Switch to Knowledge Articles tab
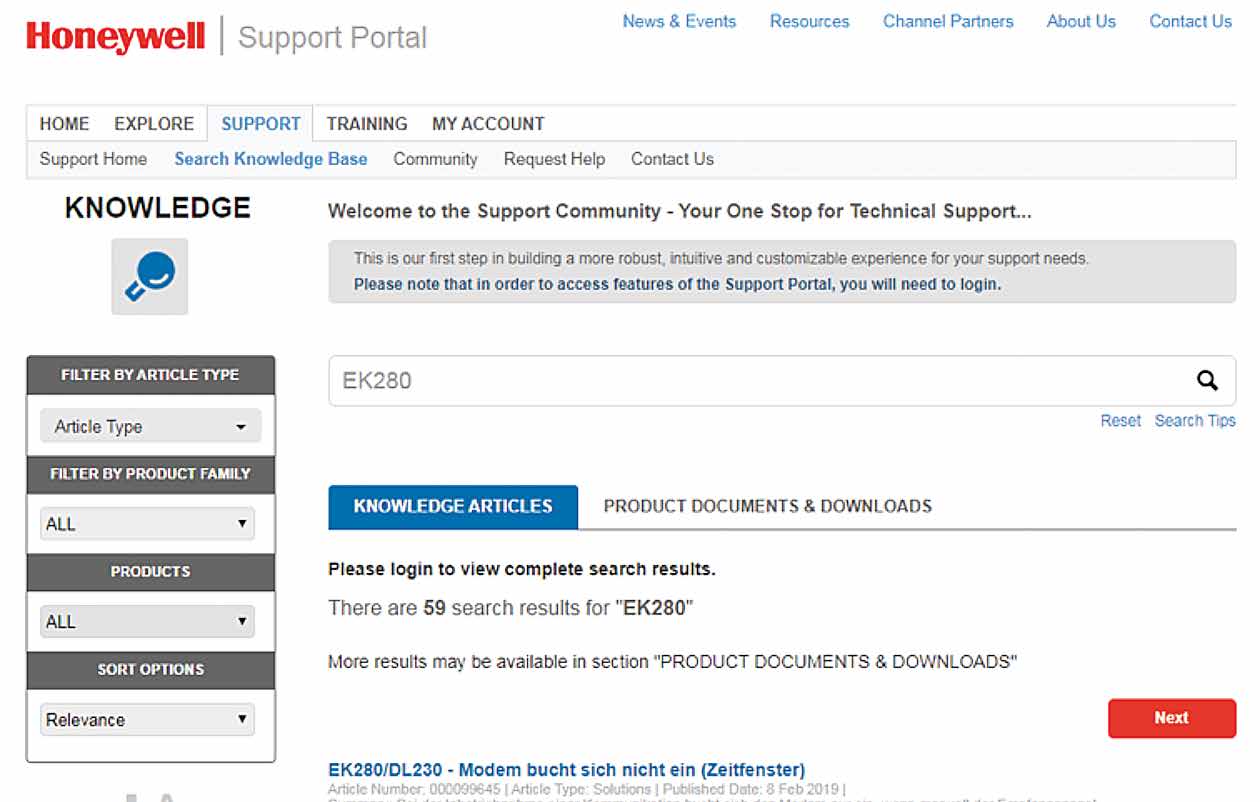The image size is (1260, 802). click(x=453, y=506)
